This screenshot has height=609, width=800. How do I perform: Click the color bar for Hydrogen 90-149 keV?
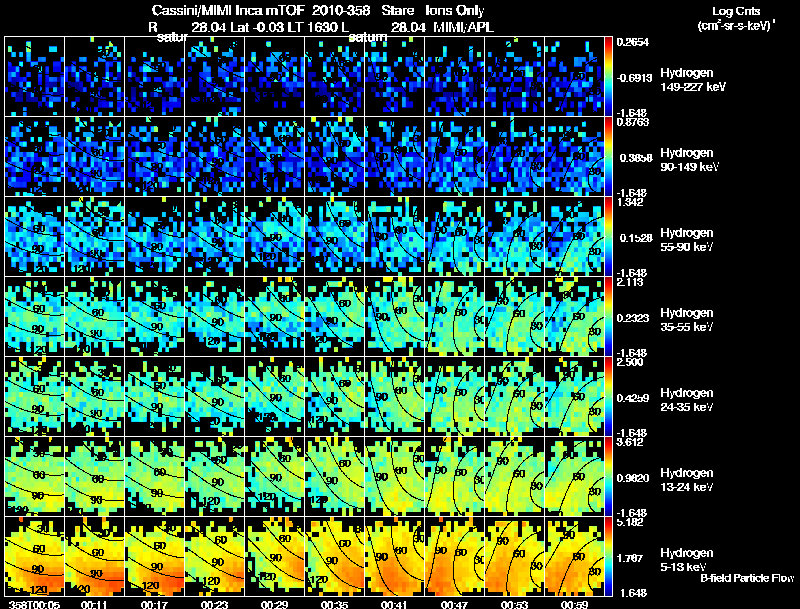(x=608, y=156)
